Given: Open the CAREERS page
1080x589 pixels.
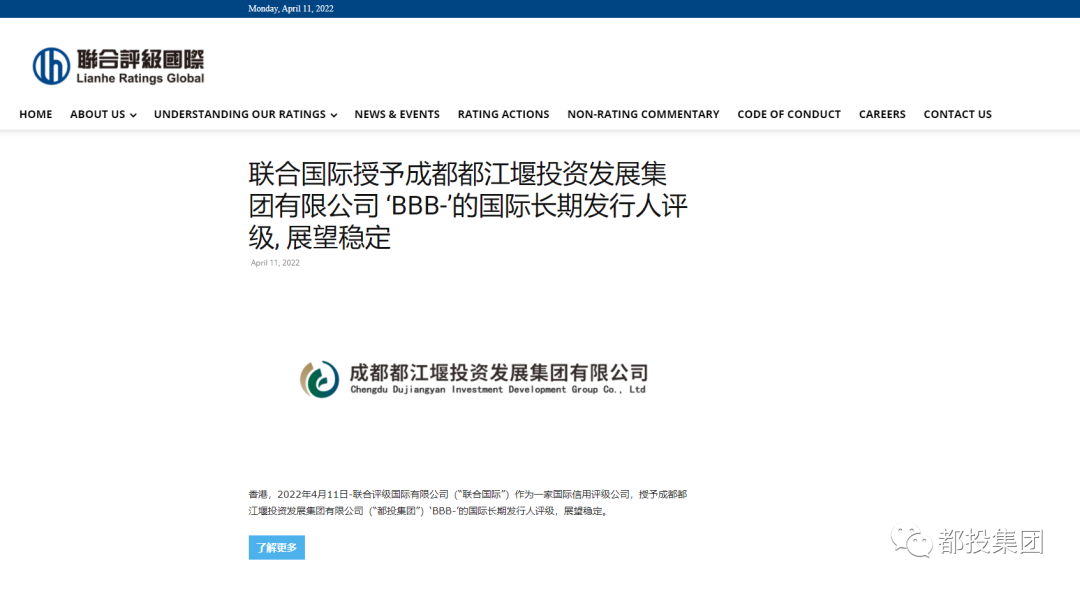Looking at the screenshot, I should click(x=881, y=114).
